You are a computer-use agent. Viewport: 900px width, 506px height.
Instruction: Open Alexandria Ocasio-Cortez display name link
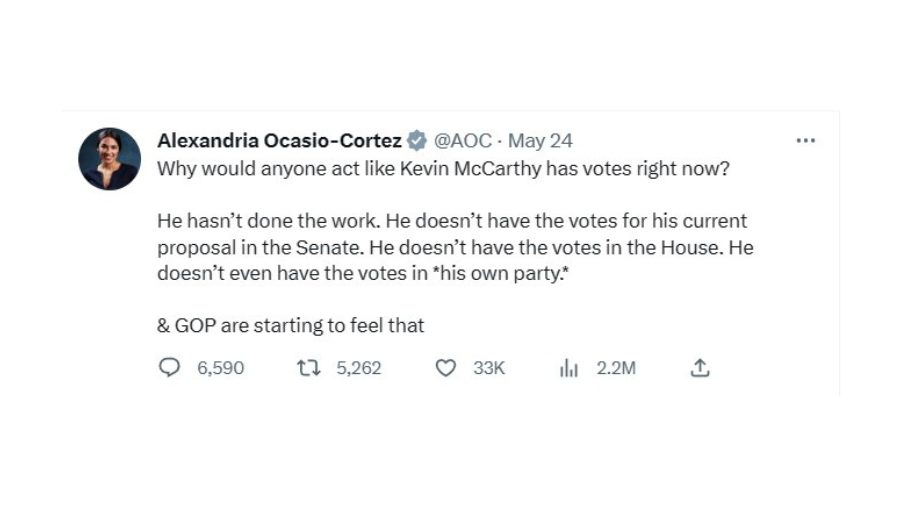(x=280, y=141)
